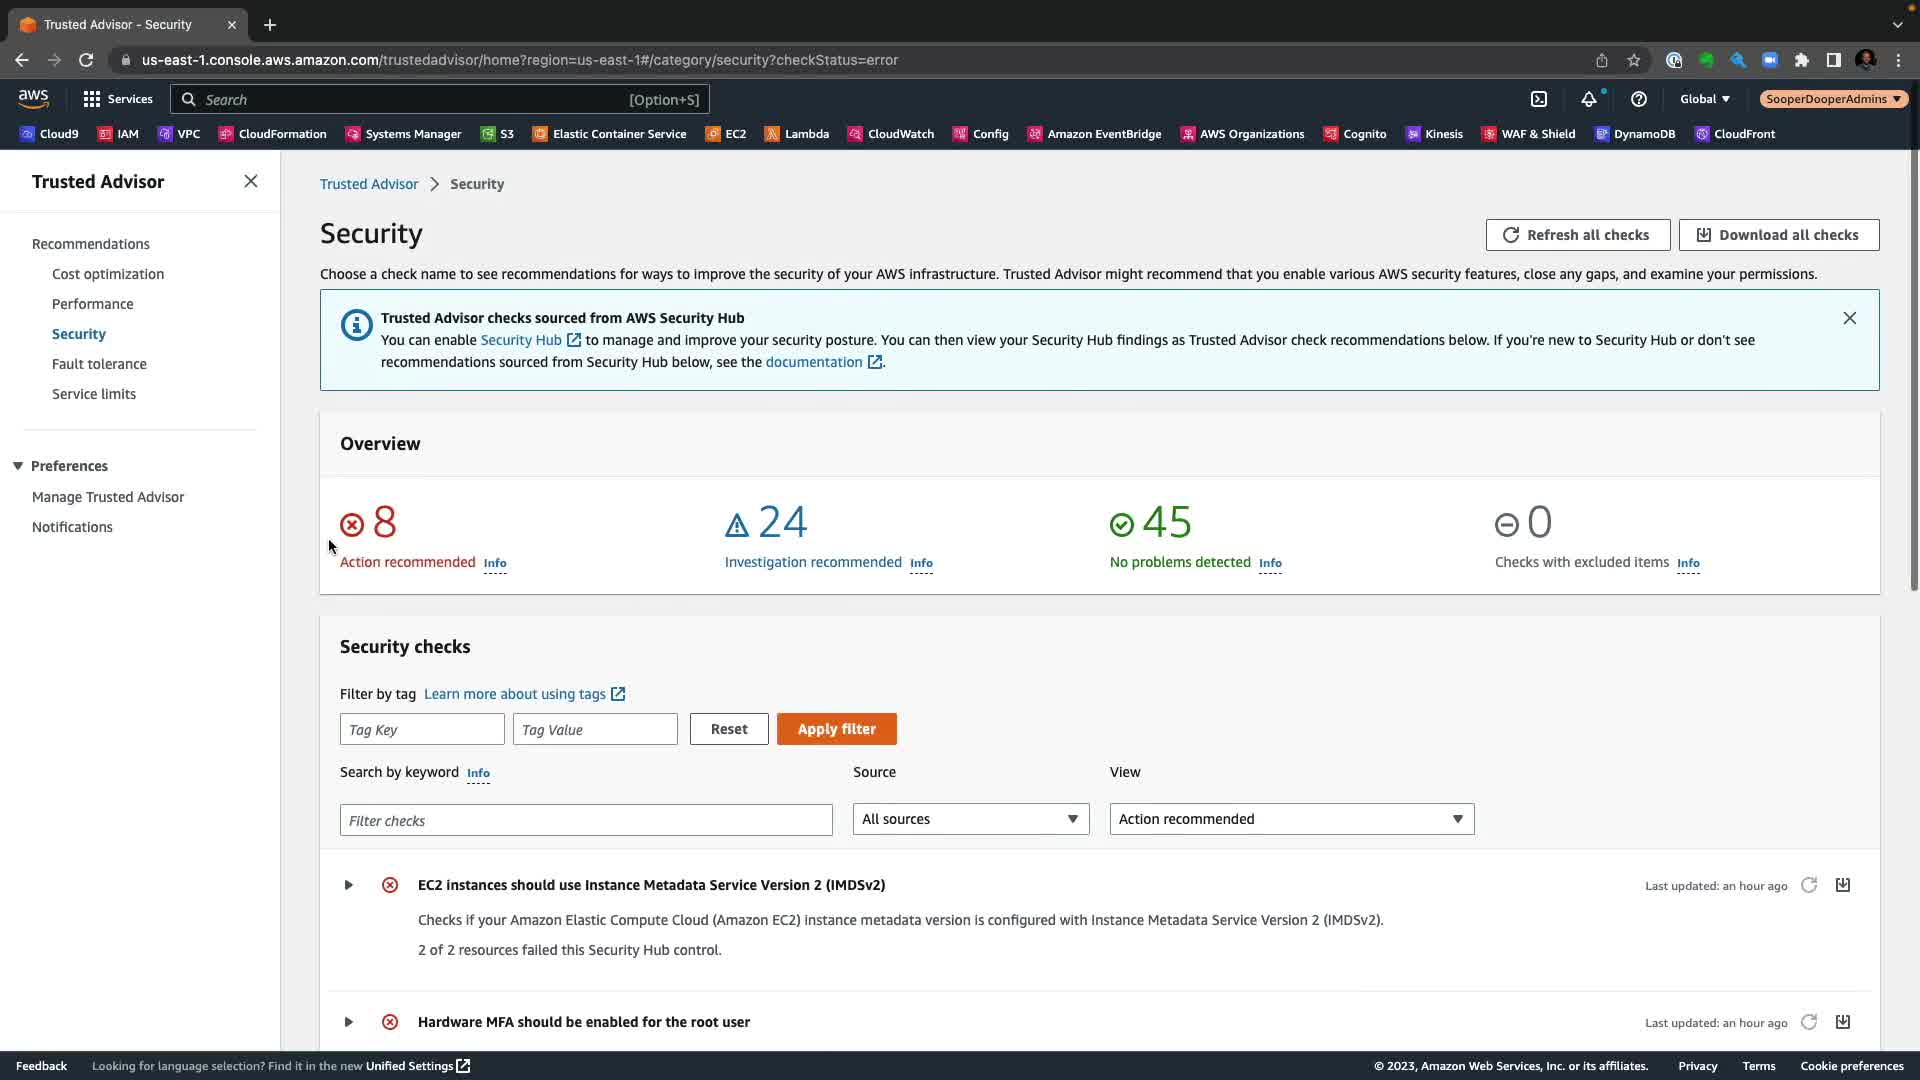Open the CloudShell terminal icon
This screenshot has height=1080, width=1920.
tap(1539, 99)
